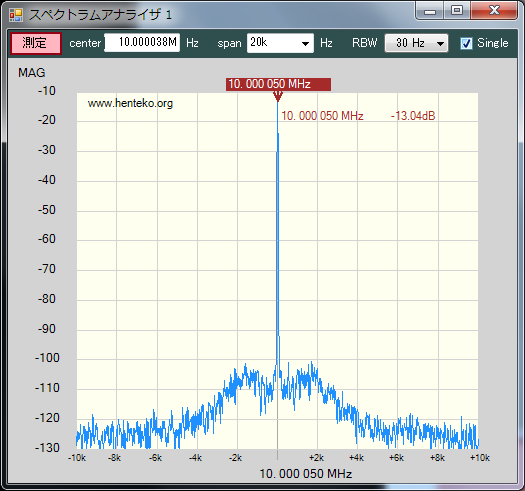Screen dimensions: 525x491
Task: Maximize the spectrum analyzer window
Action: 457,11
